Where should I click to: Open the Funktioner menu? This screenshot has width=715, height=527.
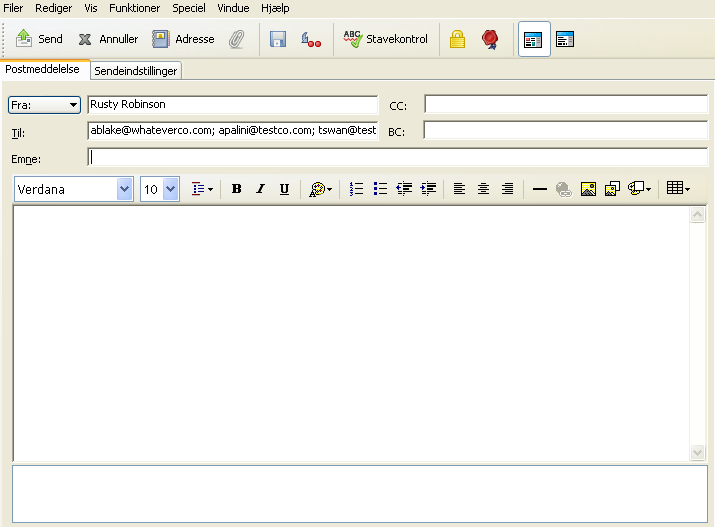[x=135, y=8]
